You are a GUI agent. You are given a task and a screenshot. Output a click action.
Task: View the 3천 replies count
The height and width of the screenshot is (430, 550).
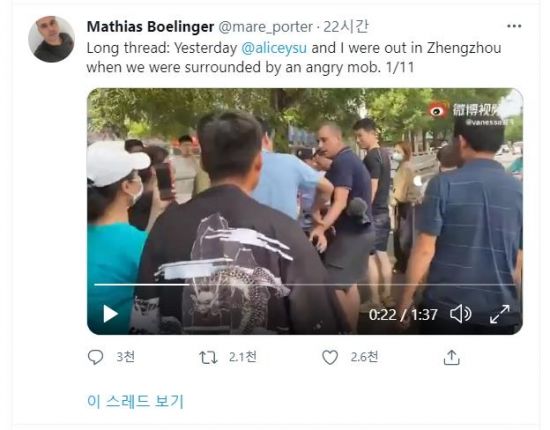[x=125, y=357]
